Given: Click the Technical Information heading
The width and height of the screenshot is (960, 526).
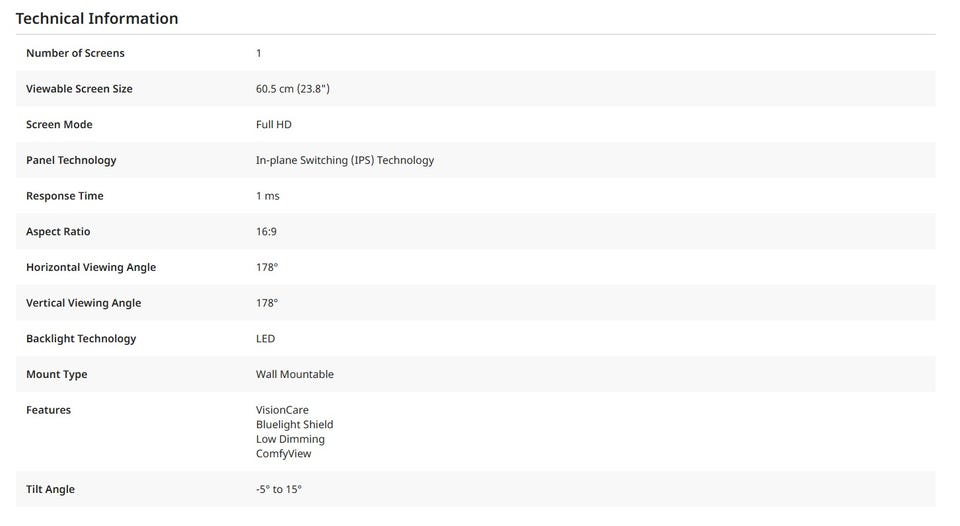Looking at the screenshot, I should tap(97, 18).
